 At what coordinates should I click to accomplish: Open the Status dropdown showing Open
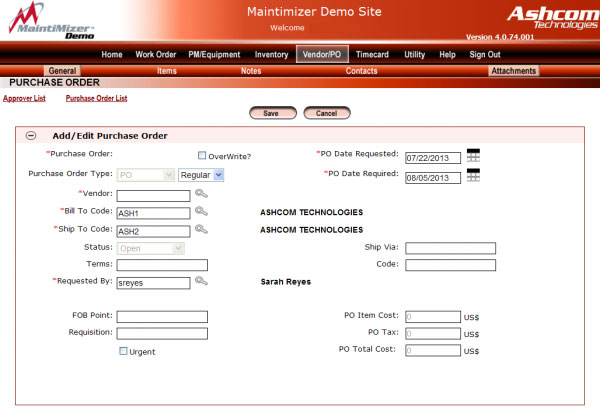(150, 248)
